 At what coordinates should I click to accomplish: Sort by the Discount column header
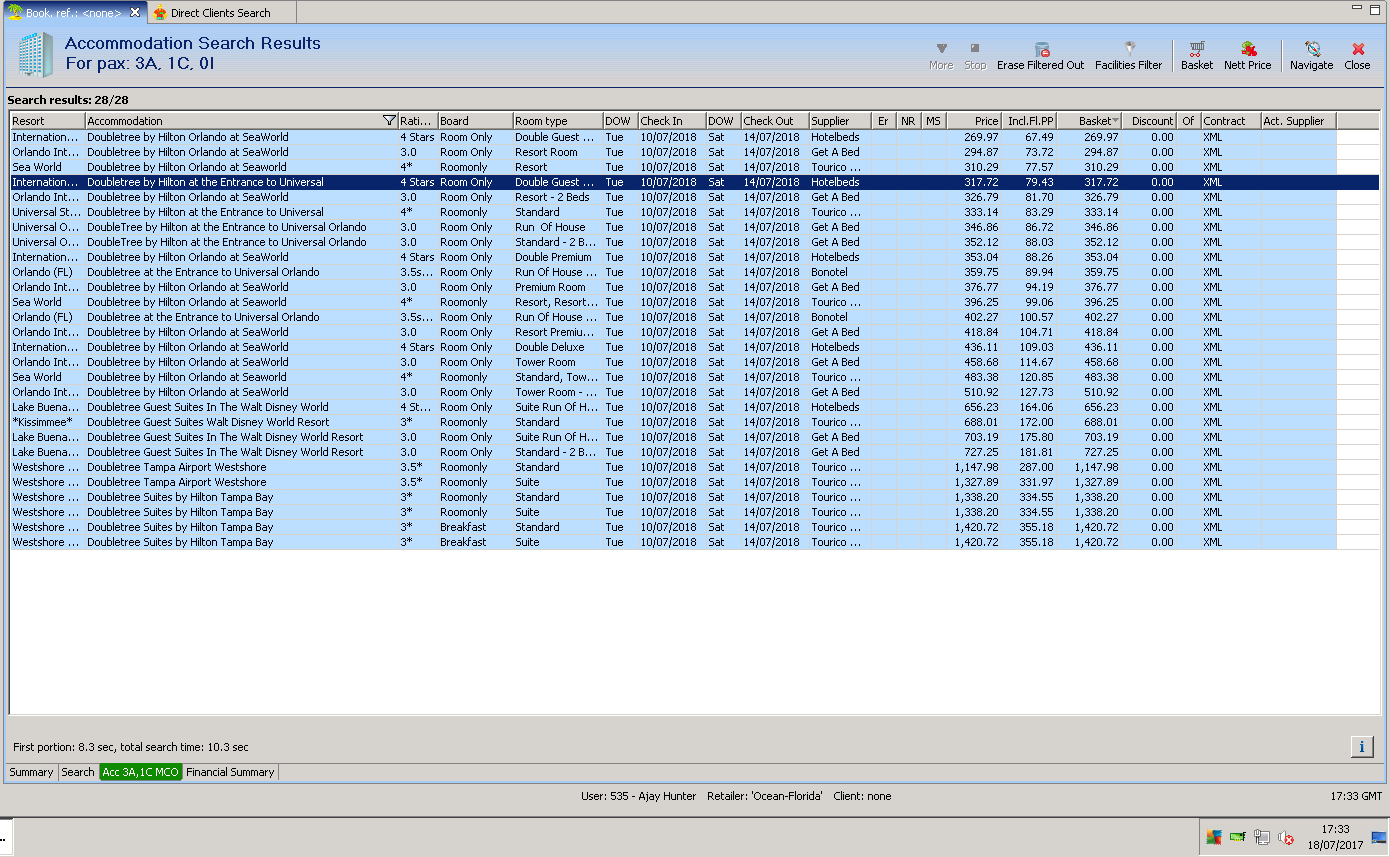point(1149,121)
